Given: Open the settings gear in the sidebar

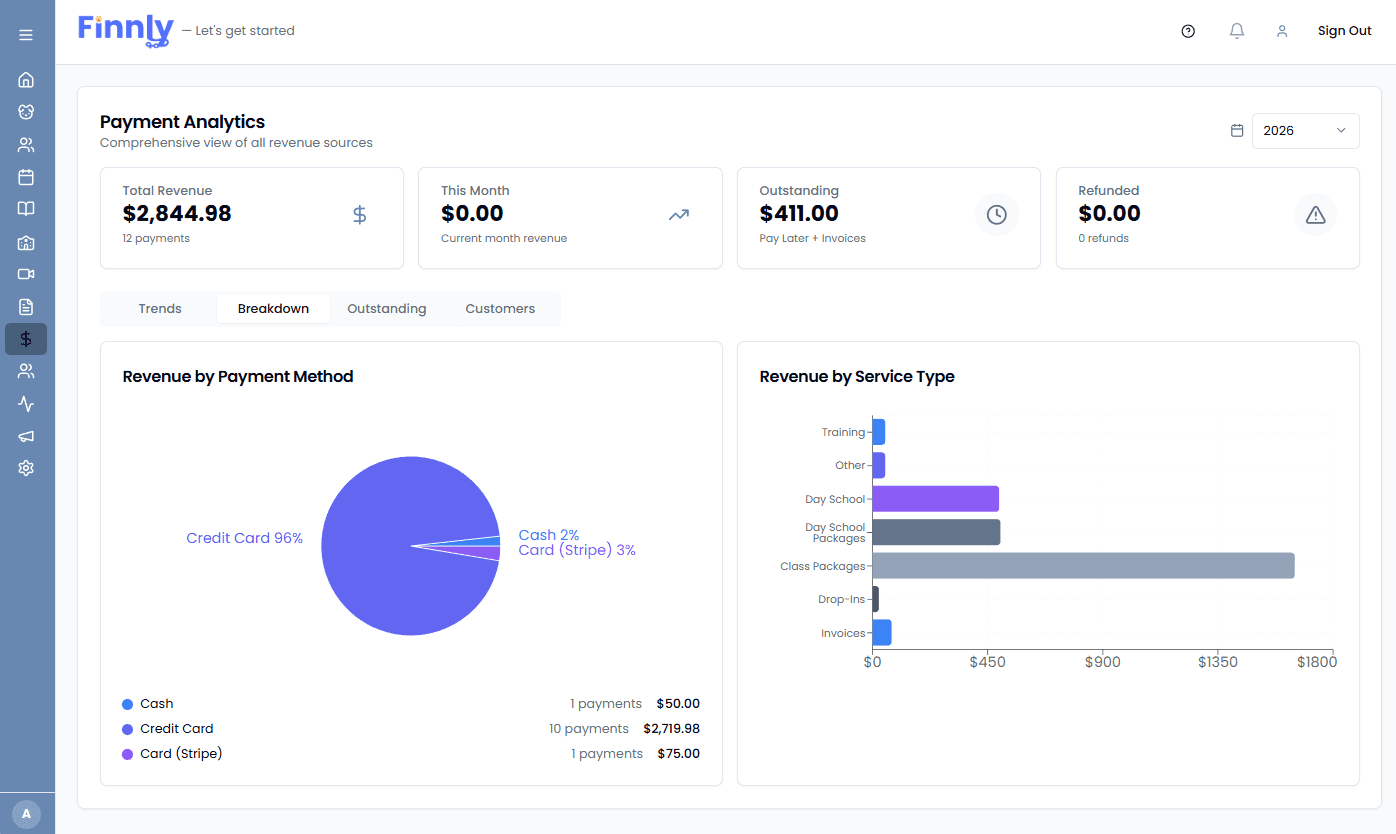Looking at the screenshot, I should (x=26, y=467).
